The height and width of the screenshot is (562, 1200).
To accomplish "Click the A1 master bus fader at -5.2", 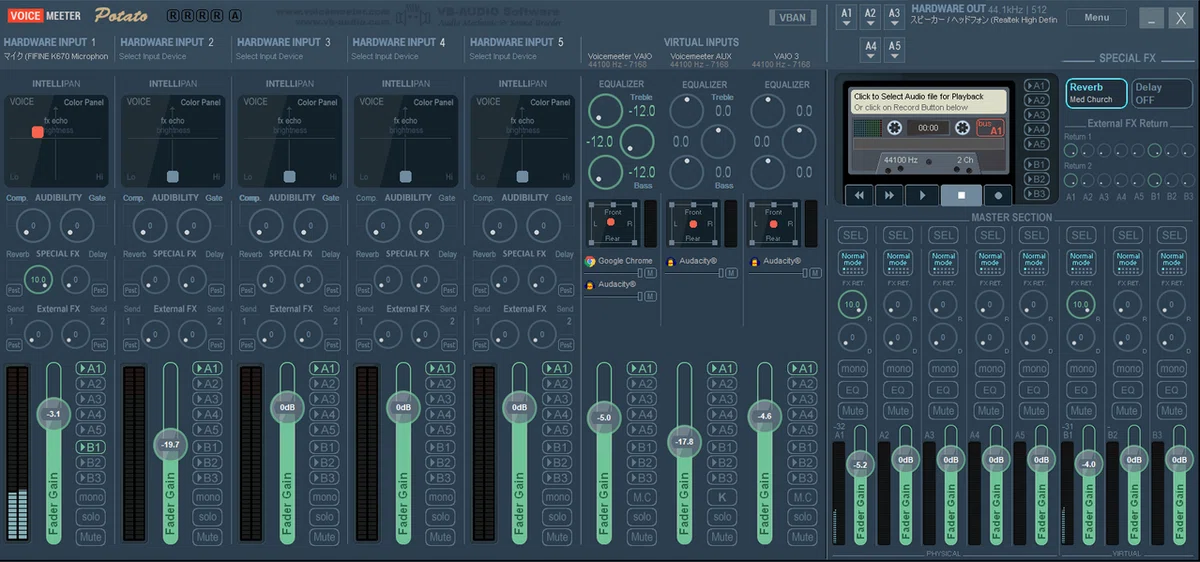I will 859,465.
